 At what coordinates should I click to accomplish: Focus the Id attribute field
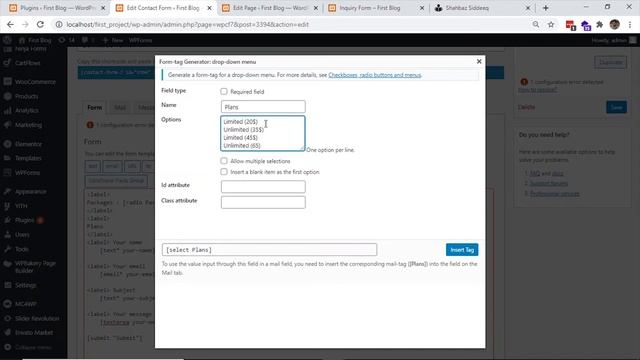pyautogui.click(x=263, y=187)
